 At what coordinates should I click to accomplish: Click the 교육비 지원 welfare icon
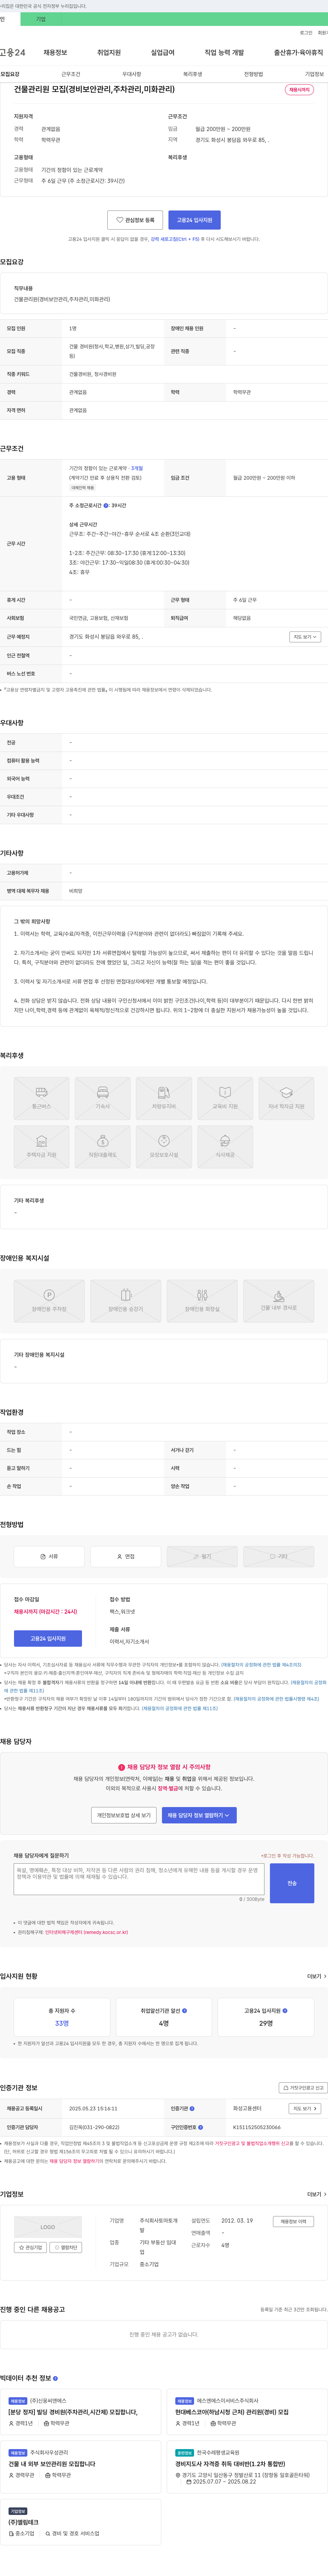pos(225,1098)
